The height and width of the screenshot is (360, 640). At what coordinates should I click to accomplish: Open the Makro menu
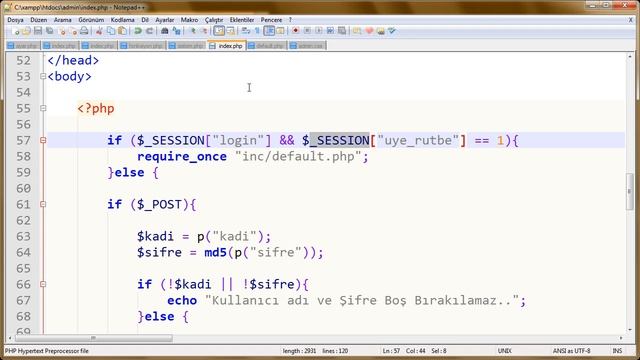pyautogui.click(x=189, y=20)
